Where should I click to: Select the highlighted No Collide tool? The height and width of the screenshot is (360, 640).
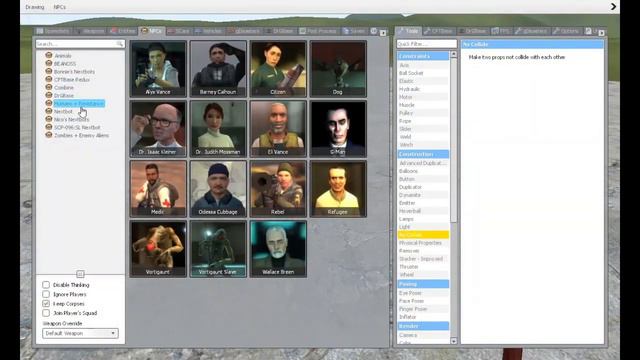(x=423, y=235)
